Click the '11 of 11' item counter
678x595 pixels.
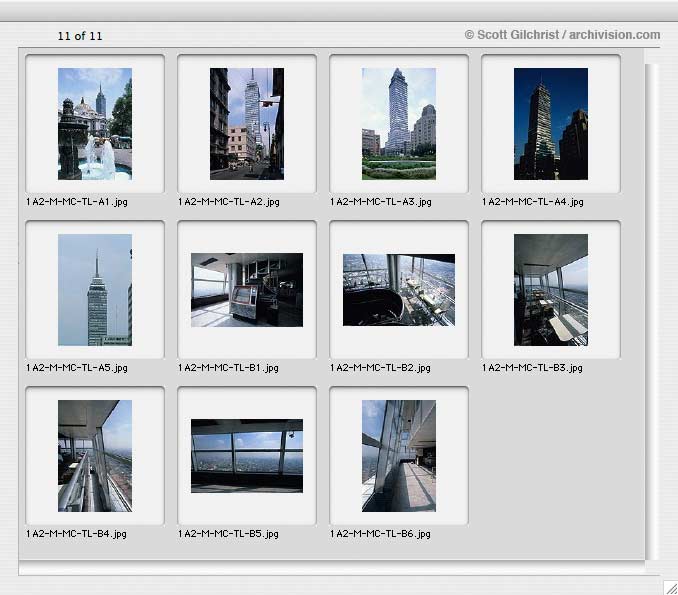[80, 36]
